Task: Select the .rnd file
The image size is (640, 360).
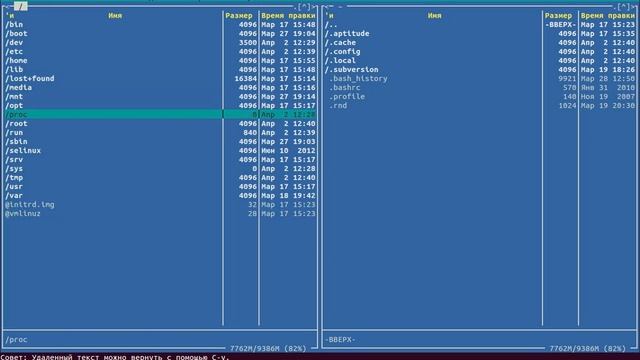Action: click(480, 105)
